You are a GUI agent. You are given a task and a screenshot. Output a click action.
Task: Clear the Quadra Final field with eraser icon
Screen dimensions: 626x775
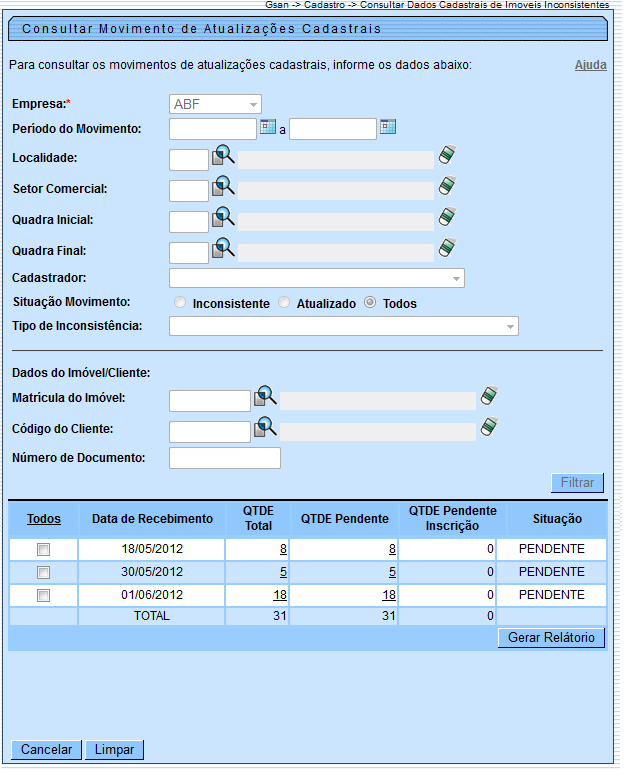coord(447,248)
